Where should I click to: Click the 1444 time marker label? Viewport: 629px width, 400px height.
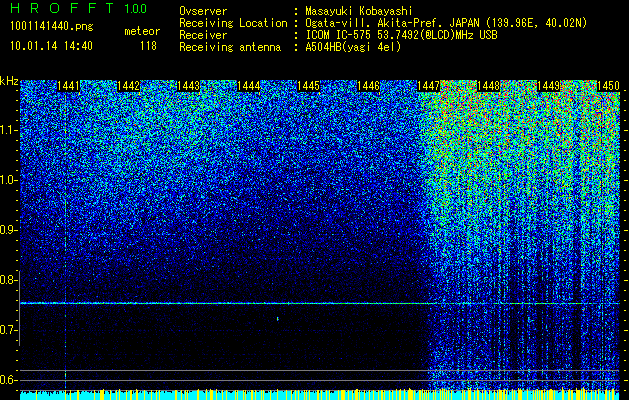pyautogui.click(x=249, y=86)
